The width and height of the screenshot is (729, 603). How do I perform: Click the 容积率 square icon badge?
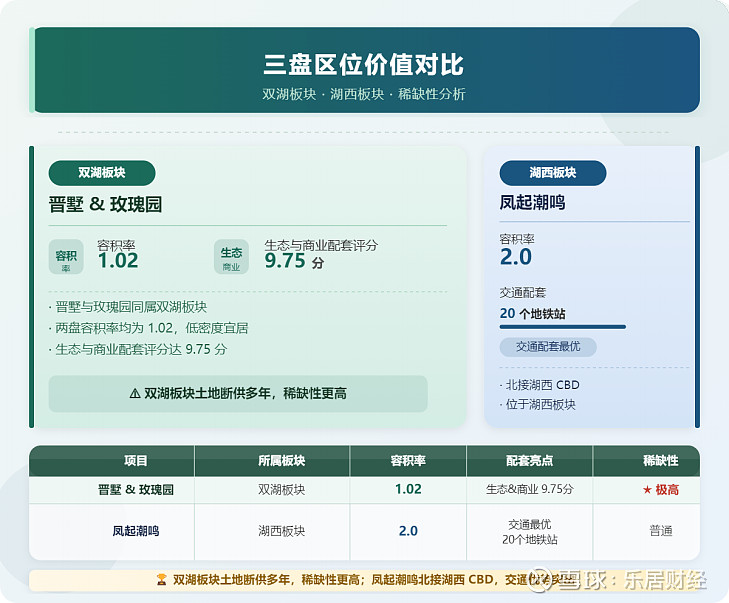(x=66, y=257)
